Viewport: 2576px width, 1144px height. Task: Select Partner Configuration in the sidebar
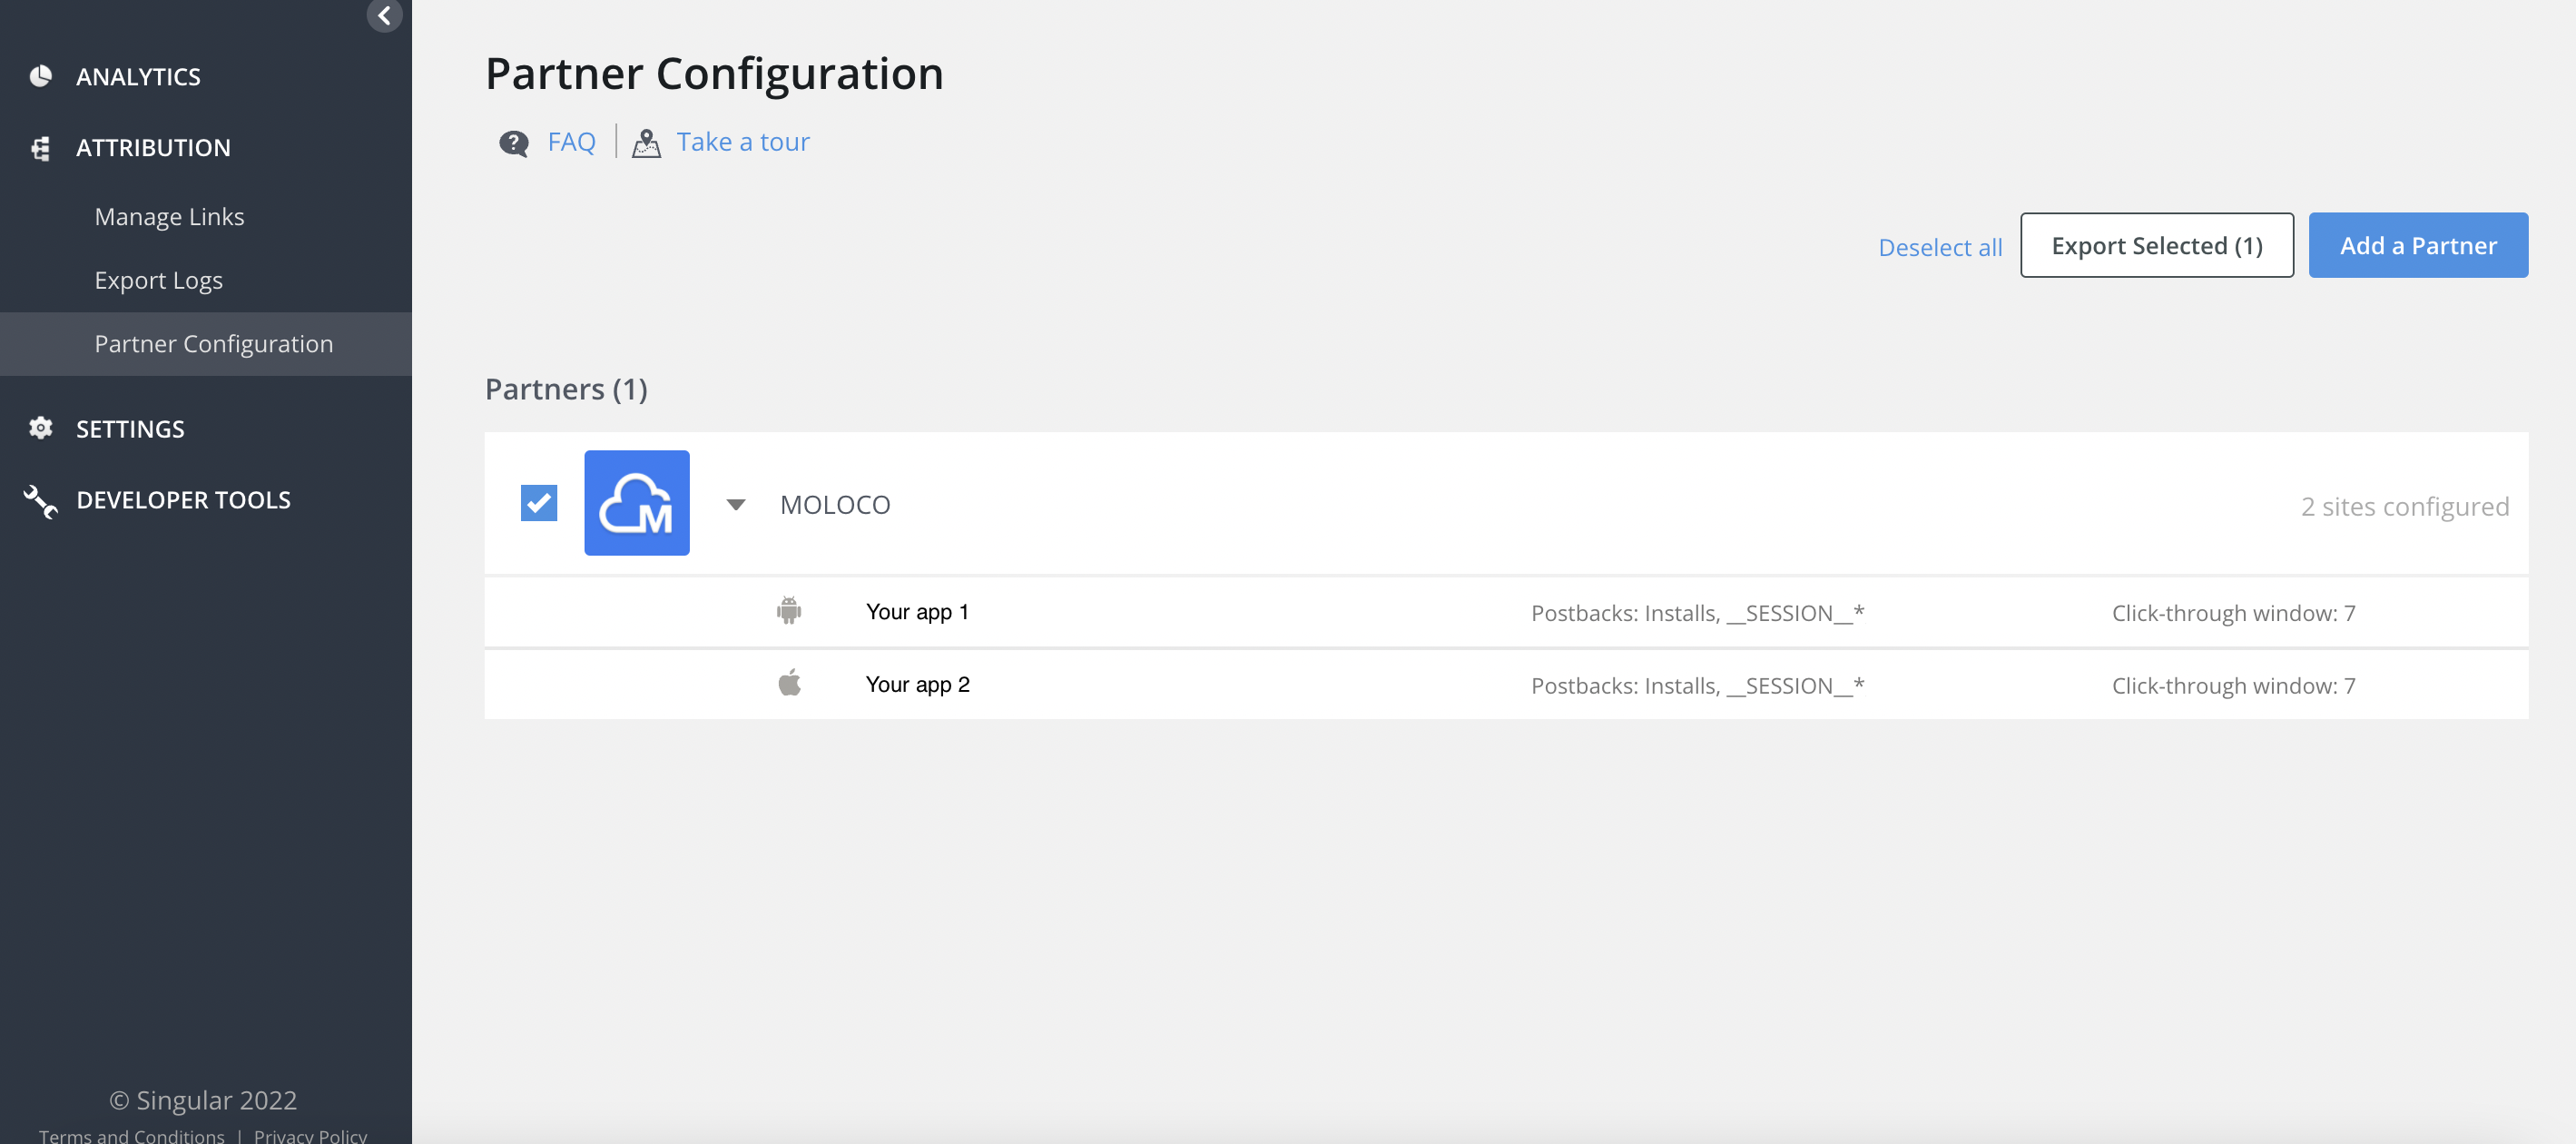point(213,344)
